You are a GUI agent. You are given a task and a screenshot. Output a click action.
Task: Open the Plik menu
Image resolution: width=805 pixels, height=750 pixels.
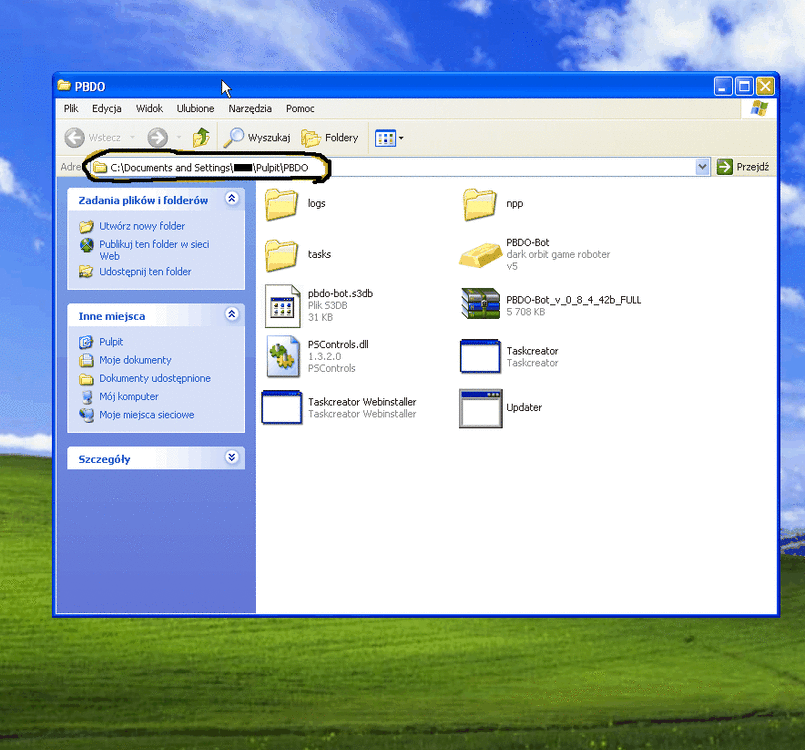pos(71,108)
